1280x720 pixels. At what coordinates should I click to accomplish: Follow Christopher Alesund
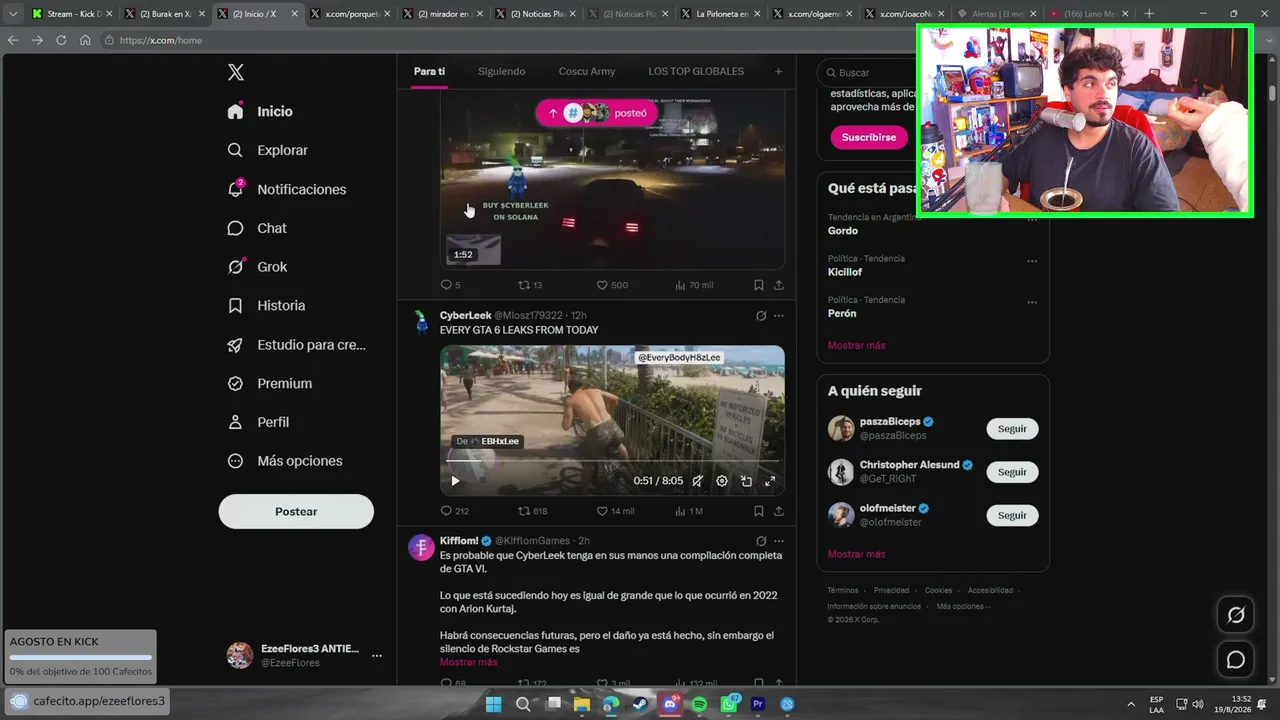pos(1012,472)
